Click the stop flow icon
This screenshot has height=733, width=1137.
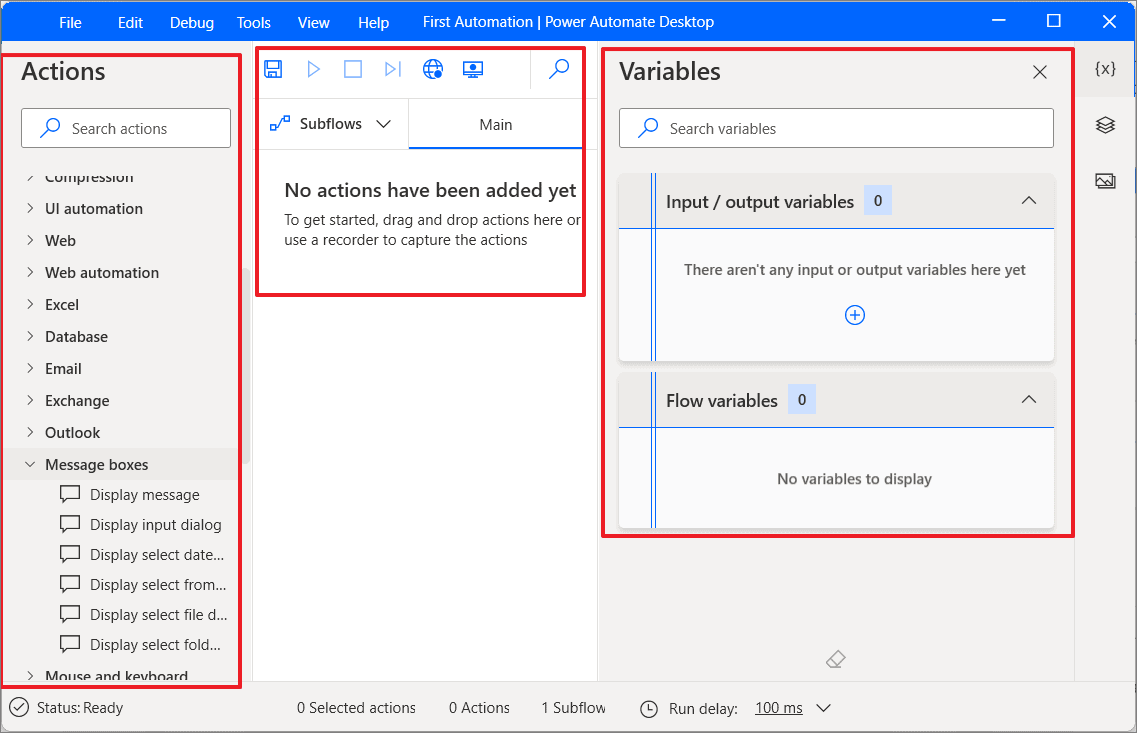coord(352,68)
